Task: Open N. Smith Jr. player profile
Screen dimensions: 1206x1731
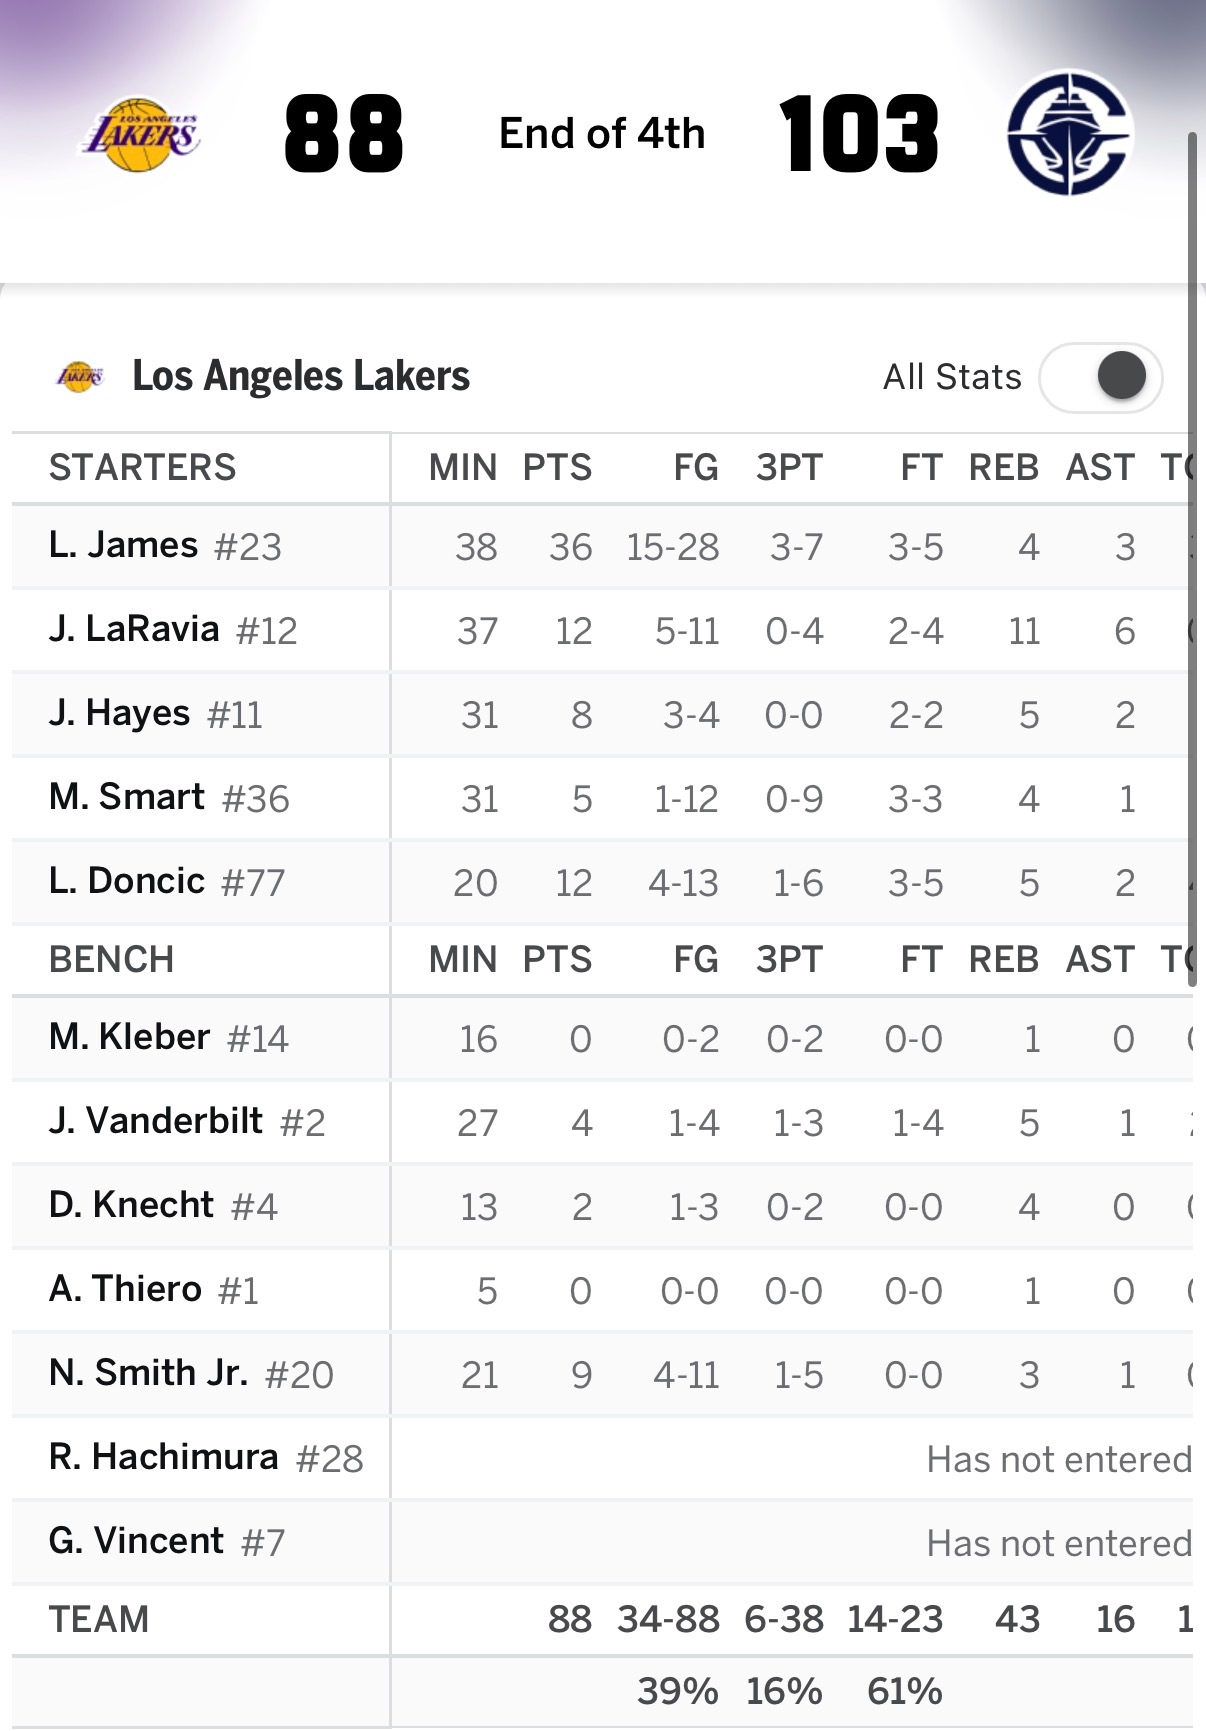Action: 149,1374
